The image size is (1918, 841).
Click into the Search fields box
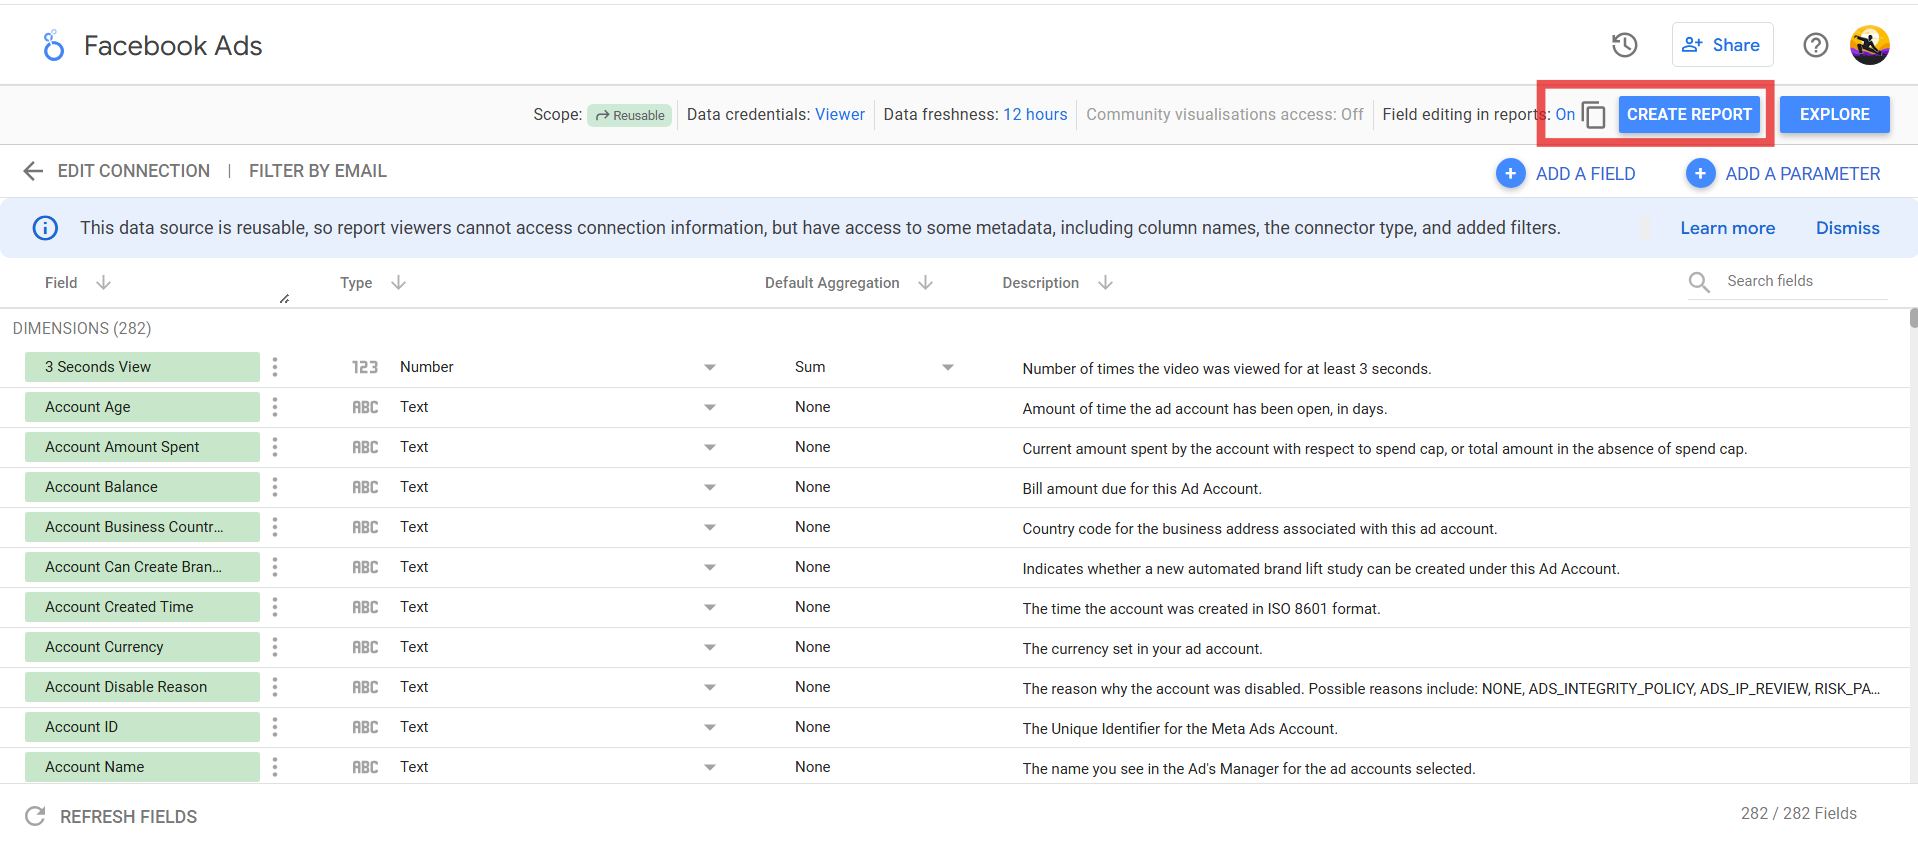coord(1805,281)
